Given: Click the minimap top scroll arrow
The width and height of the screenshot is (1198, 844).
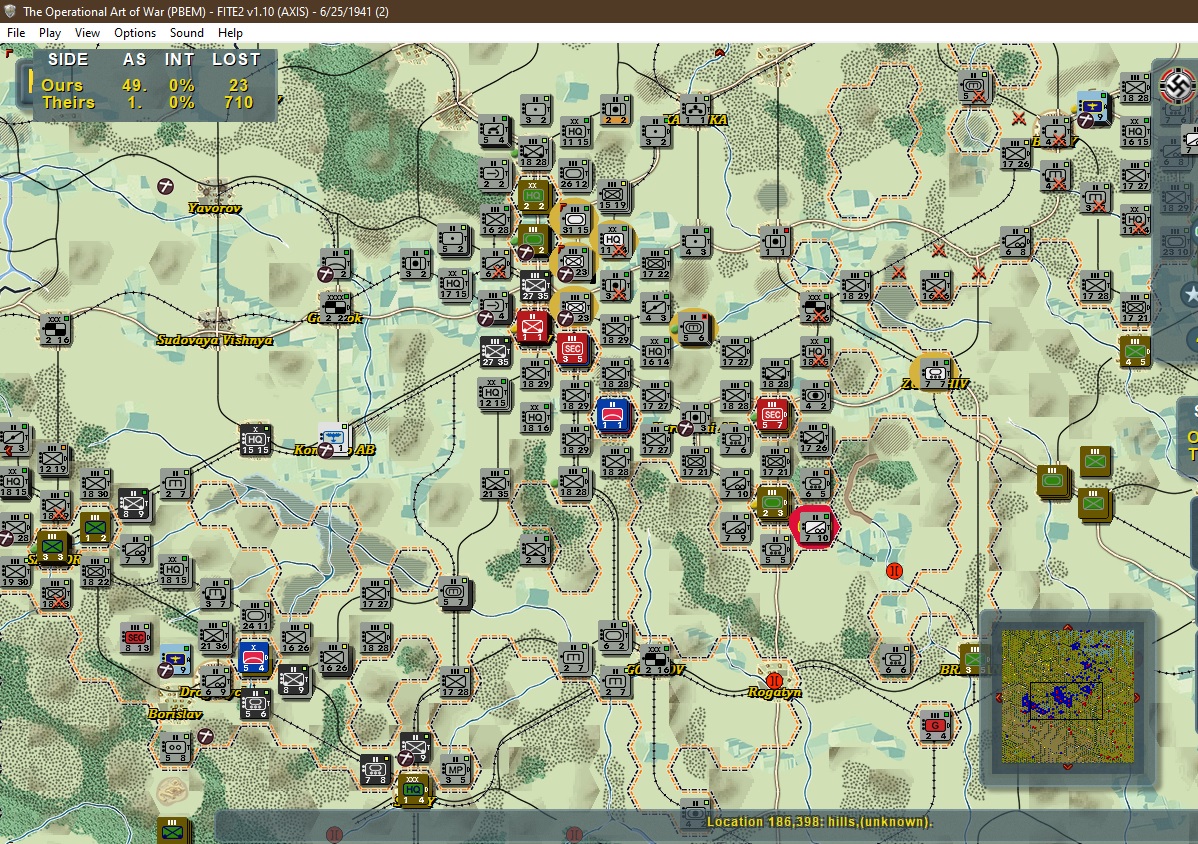Looking at the screenshot, I should [1067, 627].
